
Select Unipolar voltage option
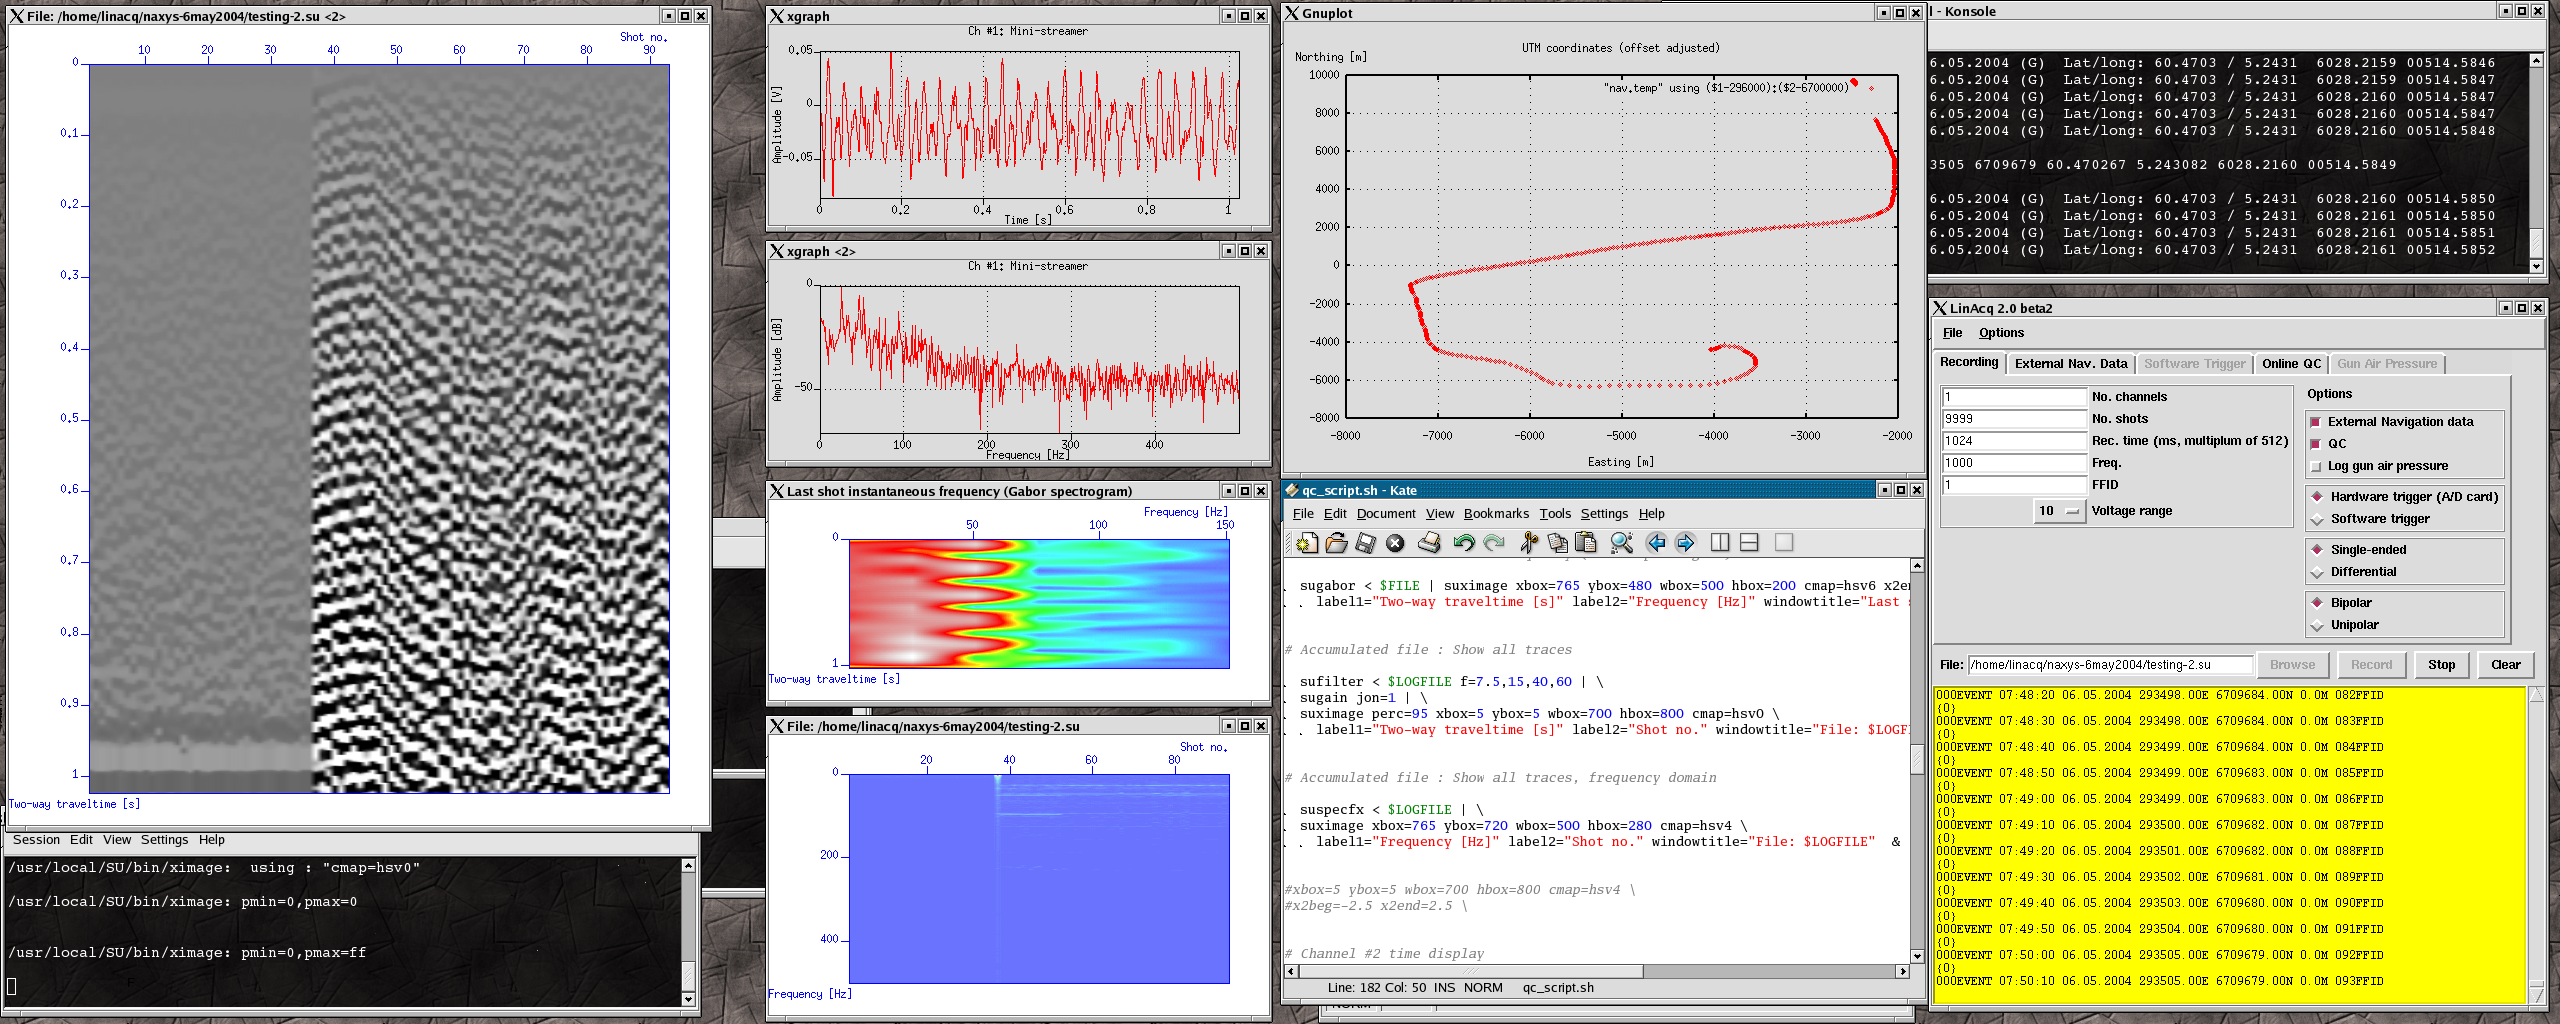[x=2317, y=625]
